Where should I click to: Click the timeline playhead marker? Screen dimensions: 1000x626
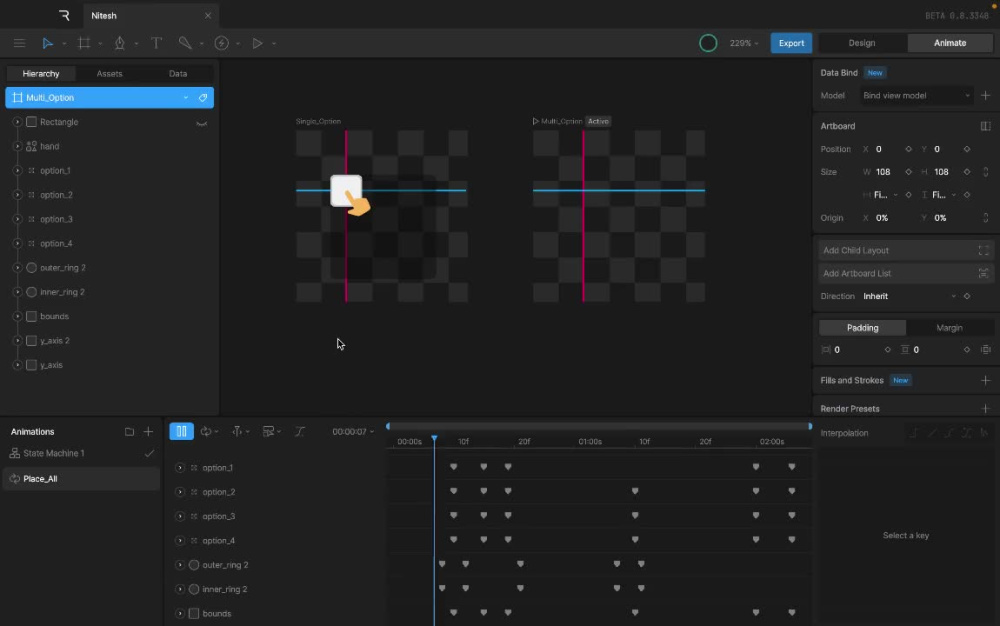[x=434, y=439]
